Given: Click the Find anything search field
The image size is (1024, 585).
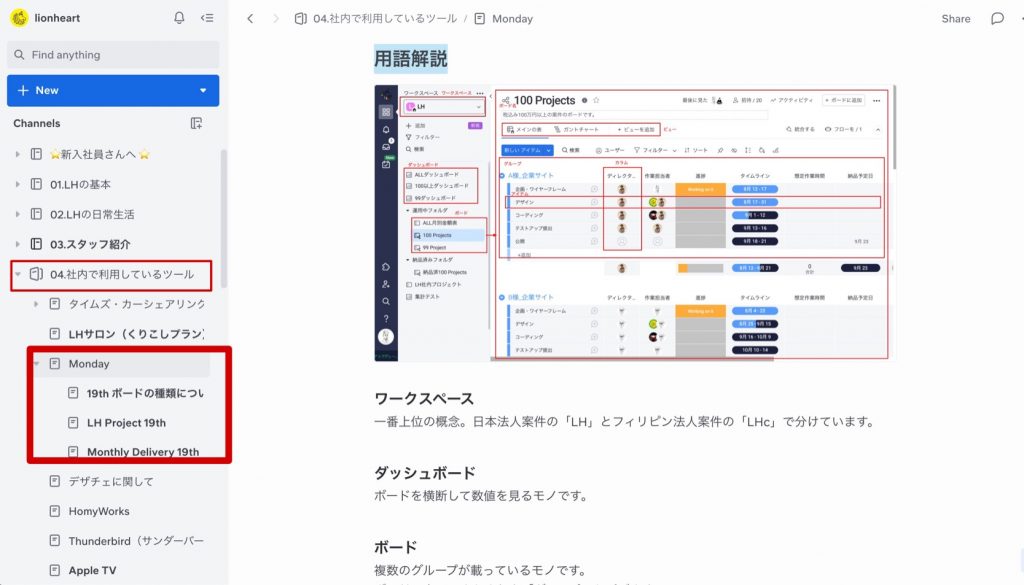Looking at the screenshot, I should point(113,55).
